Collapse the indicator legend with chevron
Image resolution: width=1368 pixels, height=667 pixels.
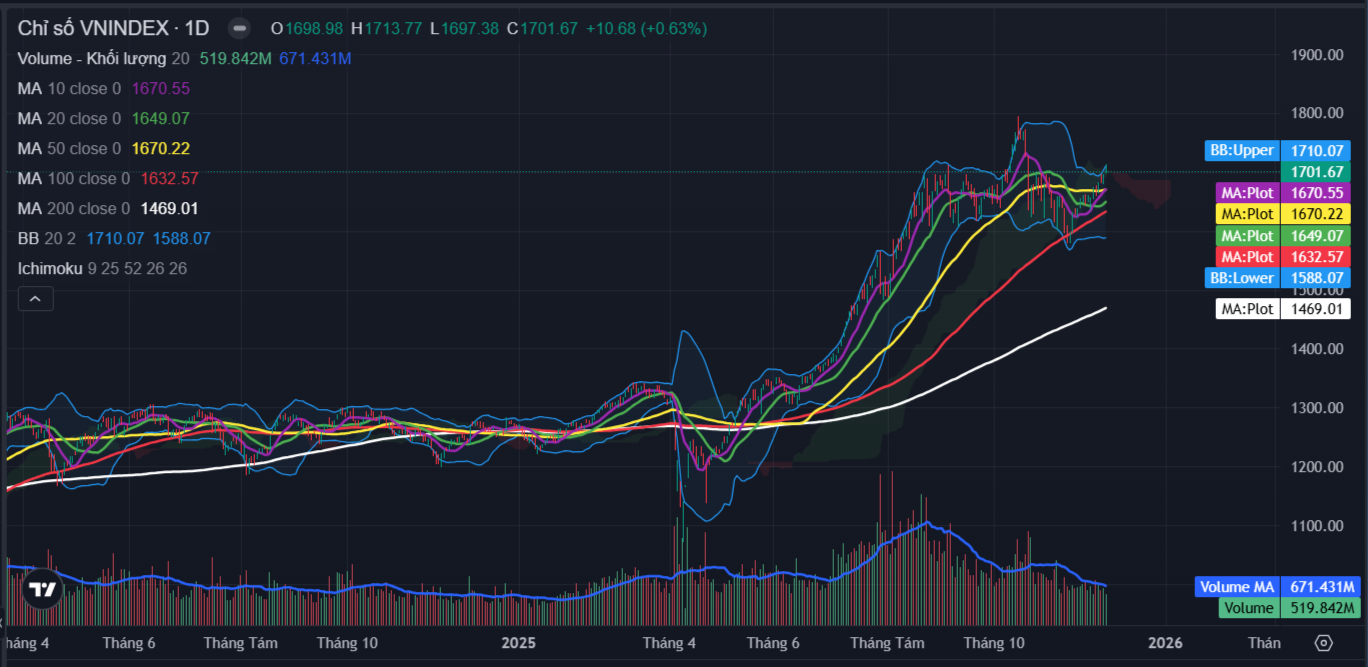(x=35, y=299)
